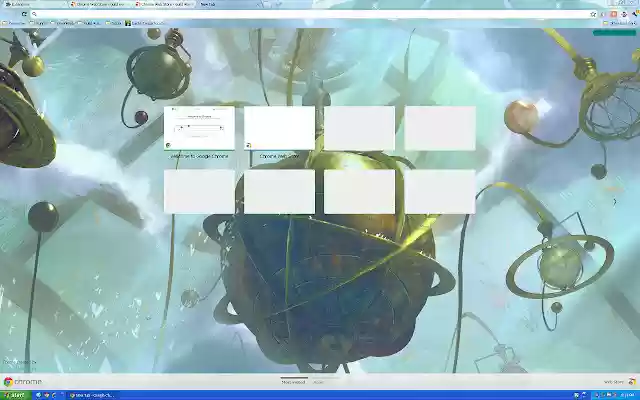This screenshot has width=640, height=400.
Task: Switch to Chrome Web Store tab beside New Tab
Action: (x=164, y=4)
